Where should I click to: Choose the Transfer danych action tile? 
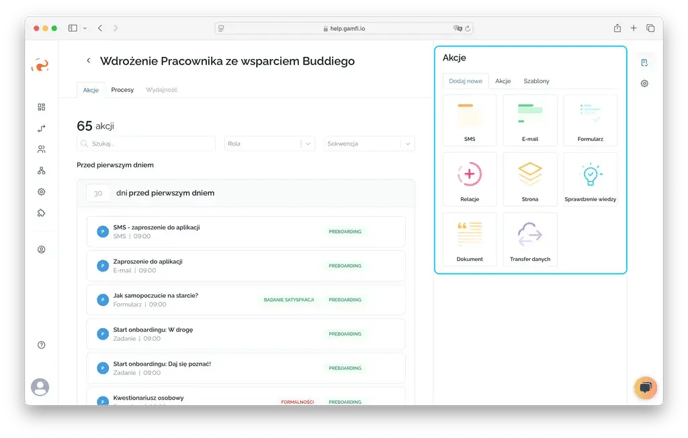tap(530, 239)
